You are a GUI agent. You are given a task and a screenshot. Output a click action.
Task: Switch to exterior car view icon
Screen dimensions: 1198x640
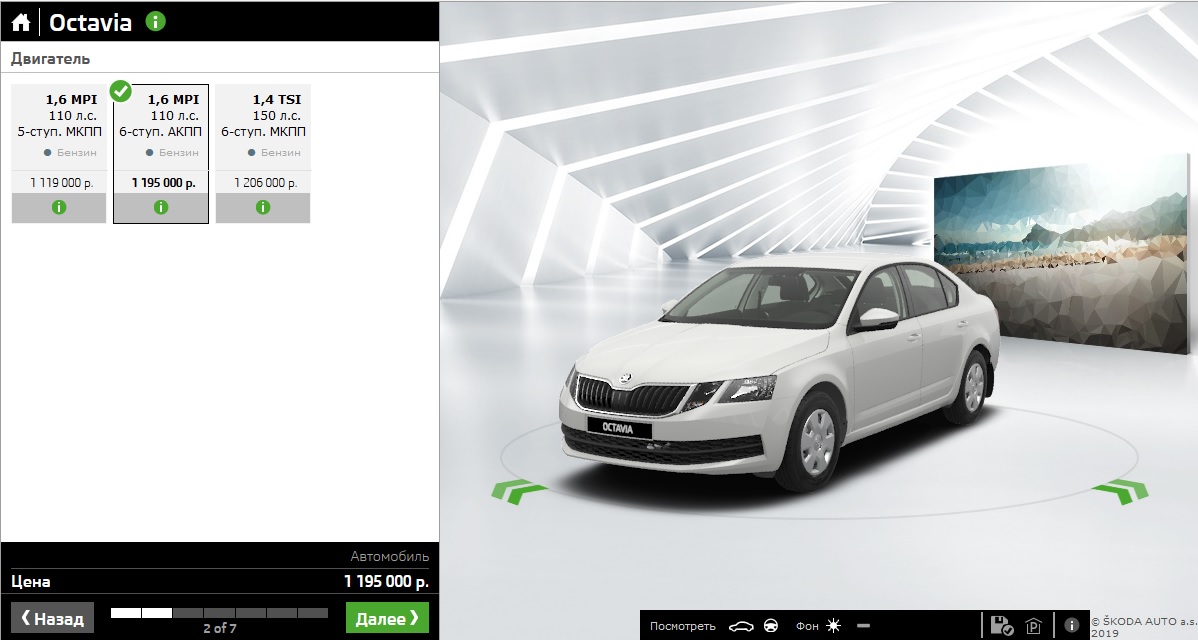[740, 626]
